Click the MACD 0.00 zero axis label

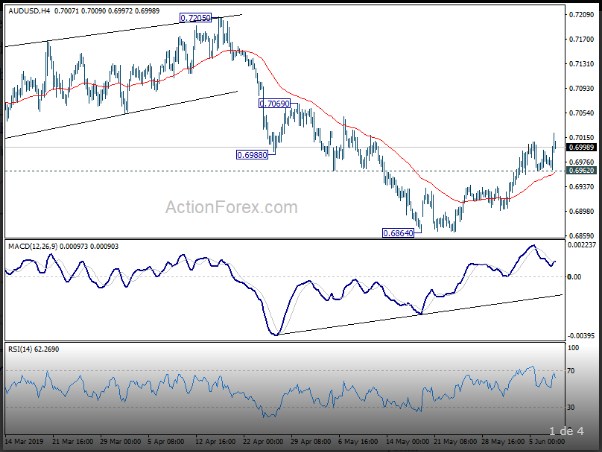pos(573,277)
